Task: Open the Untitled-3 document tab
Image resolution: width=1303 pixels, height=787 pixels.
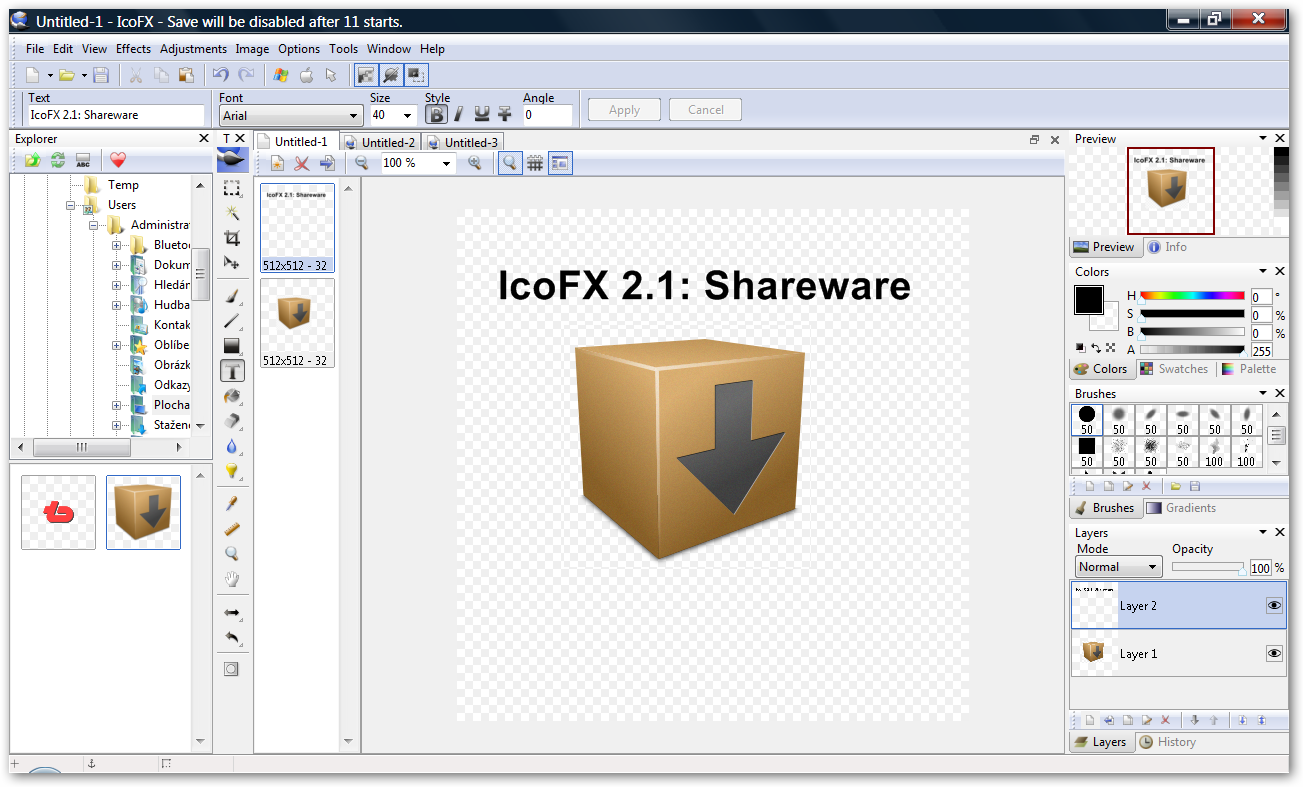Action: tap(463, 143)
